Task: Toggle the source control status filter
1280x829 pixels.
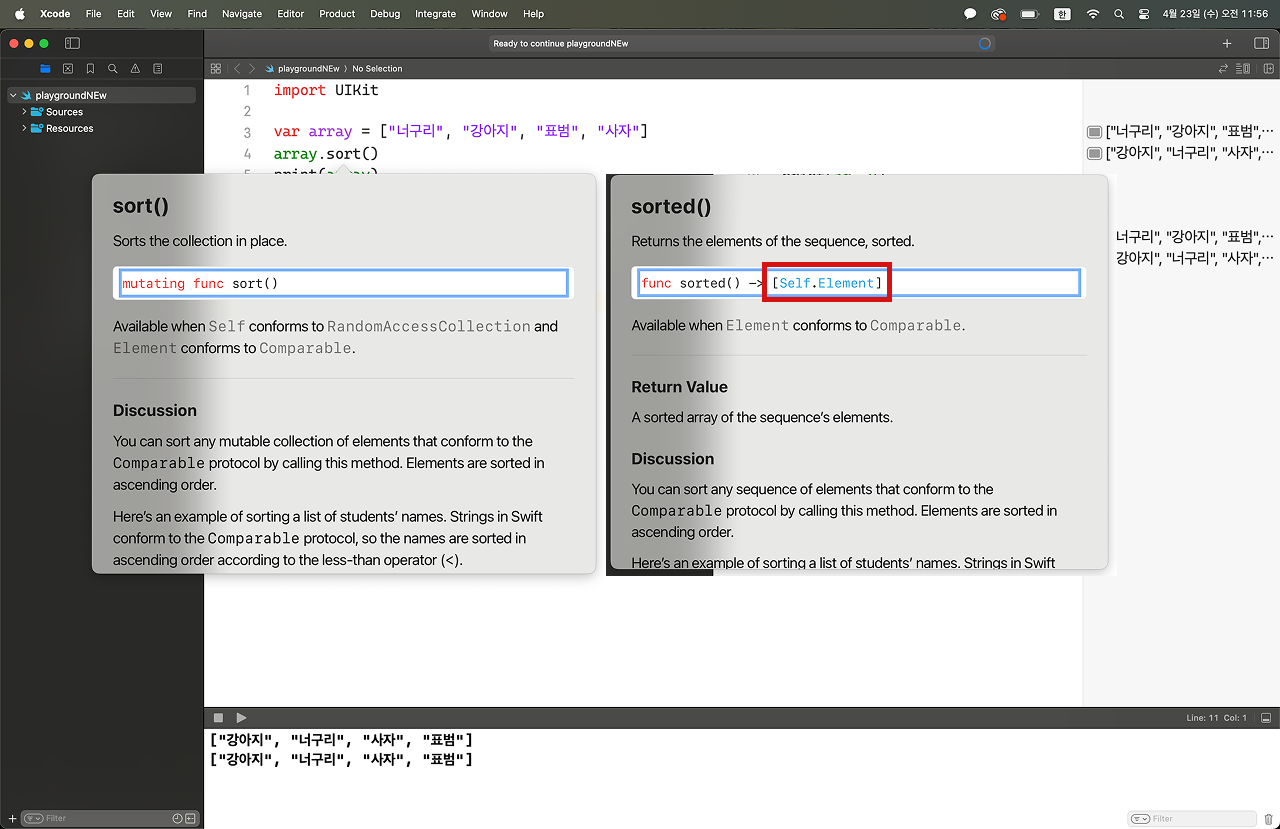Action: (189, 818)
